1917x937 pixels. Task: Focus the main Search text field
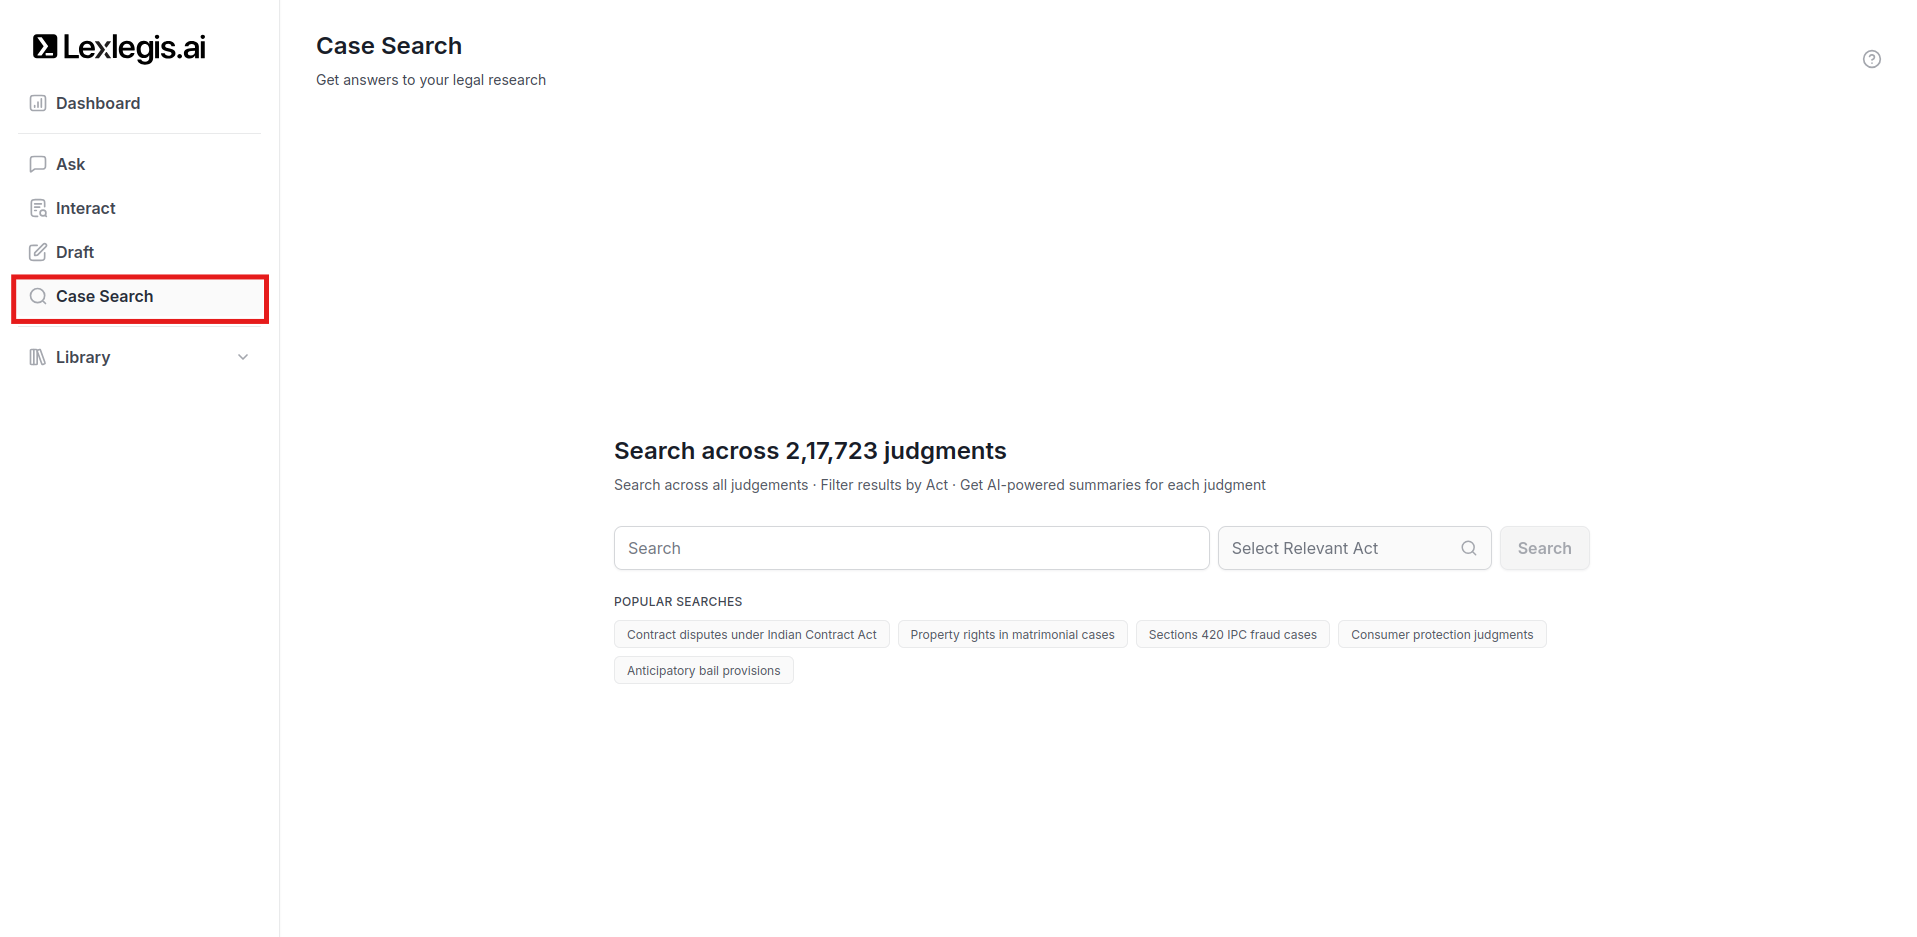[x=911, y=548]
